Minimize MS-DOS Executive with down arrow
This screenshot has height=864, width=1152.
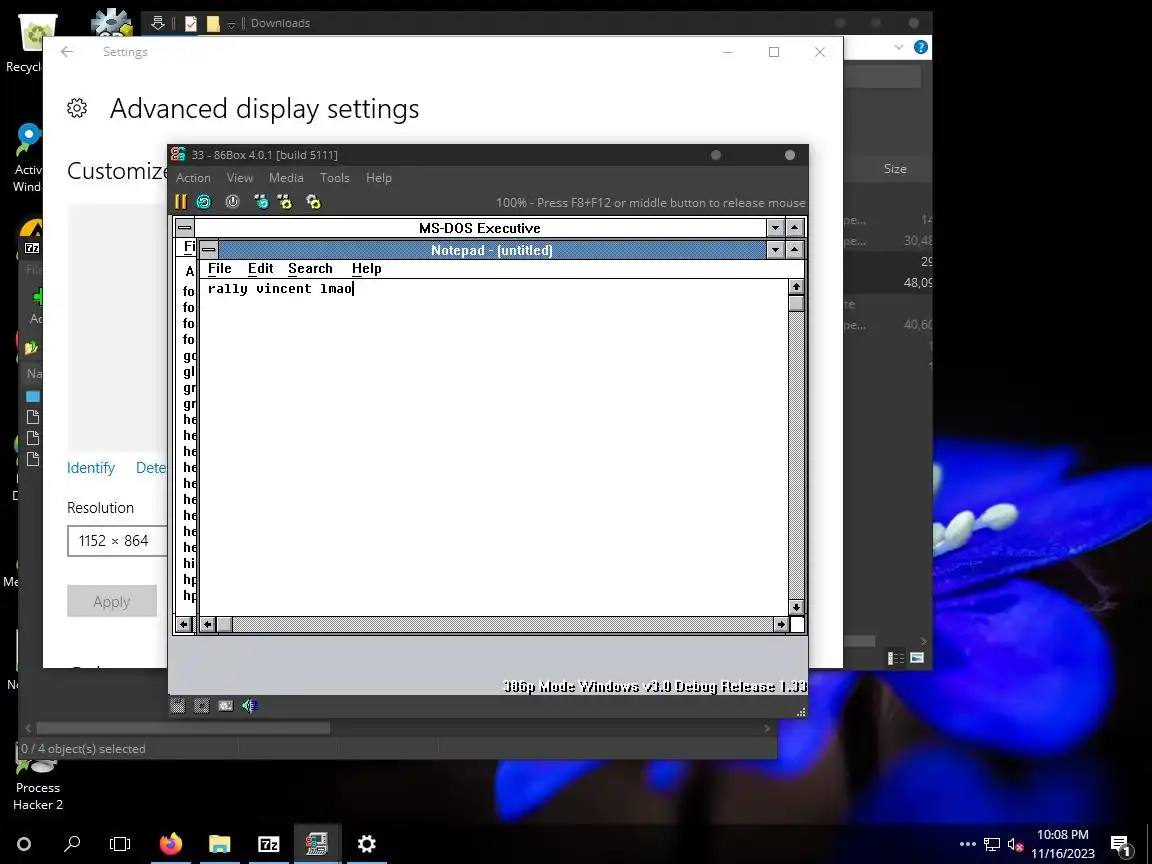click(775, 228)
